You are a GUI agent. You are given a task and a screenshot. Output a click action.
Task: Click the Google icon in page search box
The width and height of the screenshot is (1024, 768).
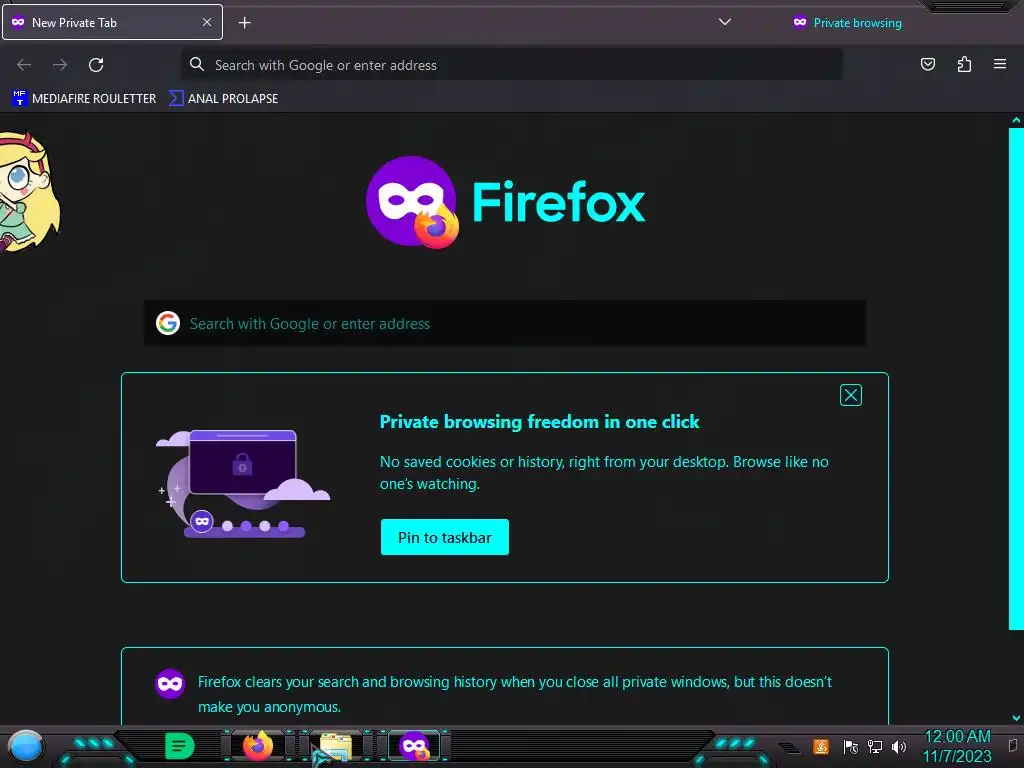click(x=168, y=323)
